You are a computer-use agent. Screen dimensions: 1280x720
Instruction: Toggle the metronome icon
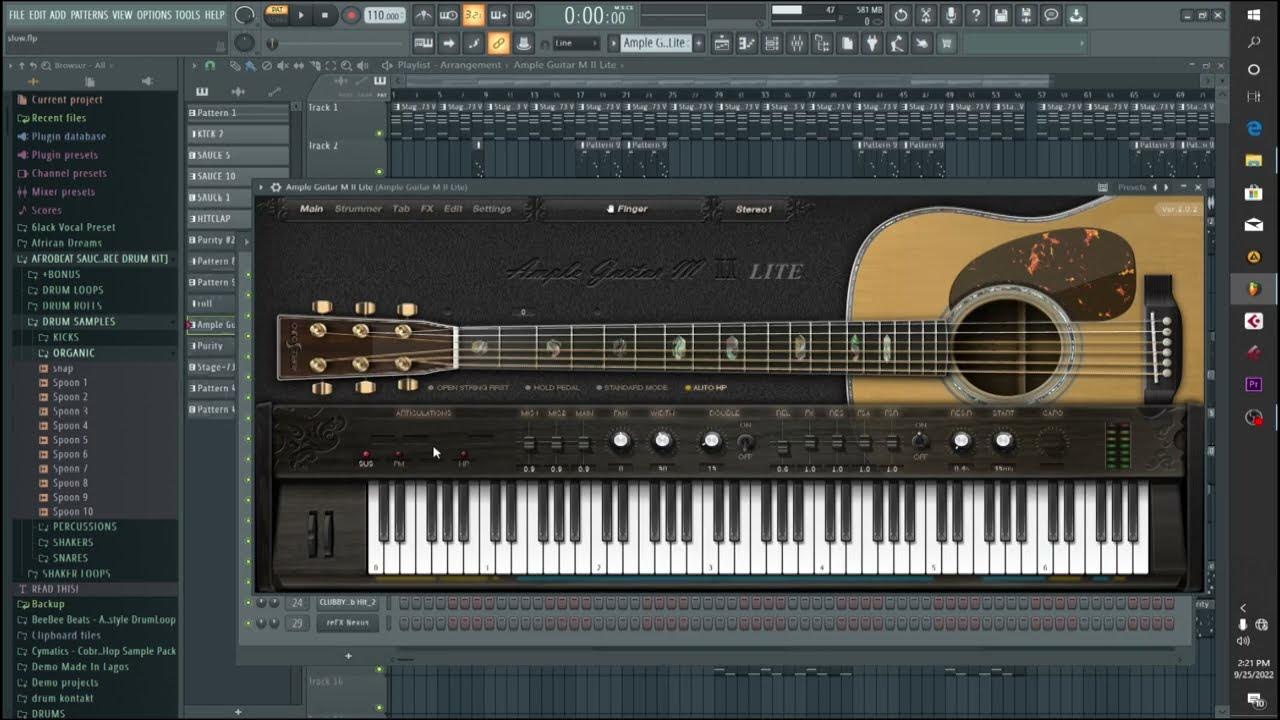[424, 15]
